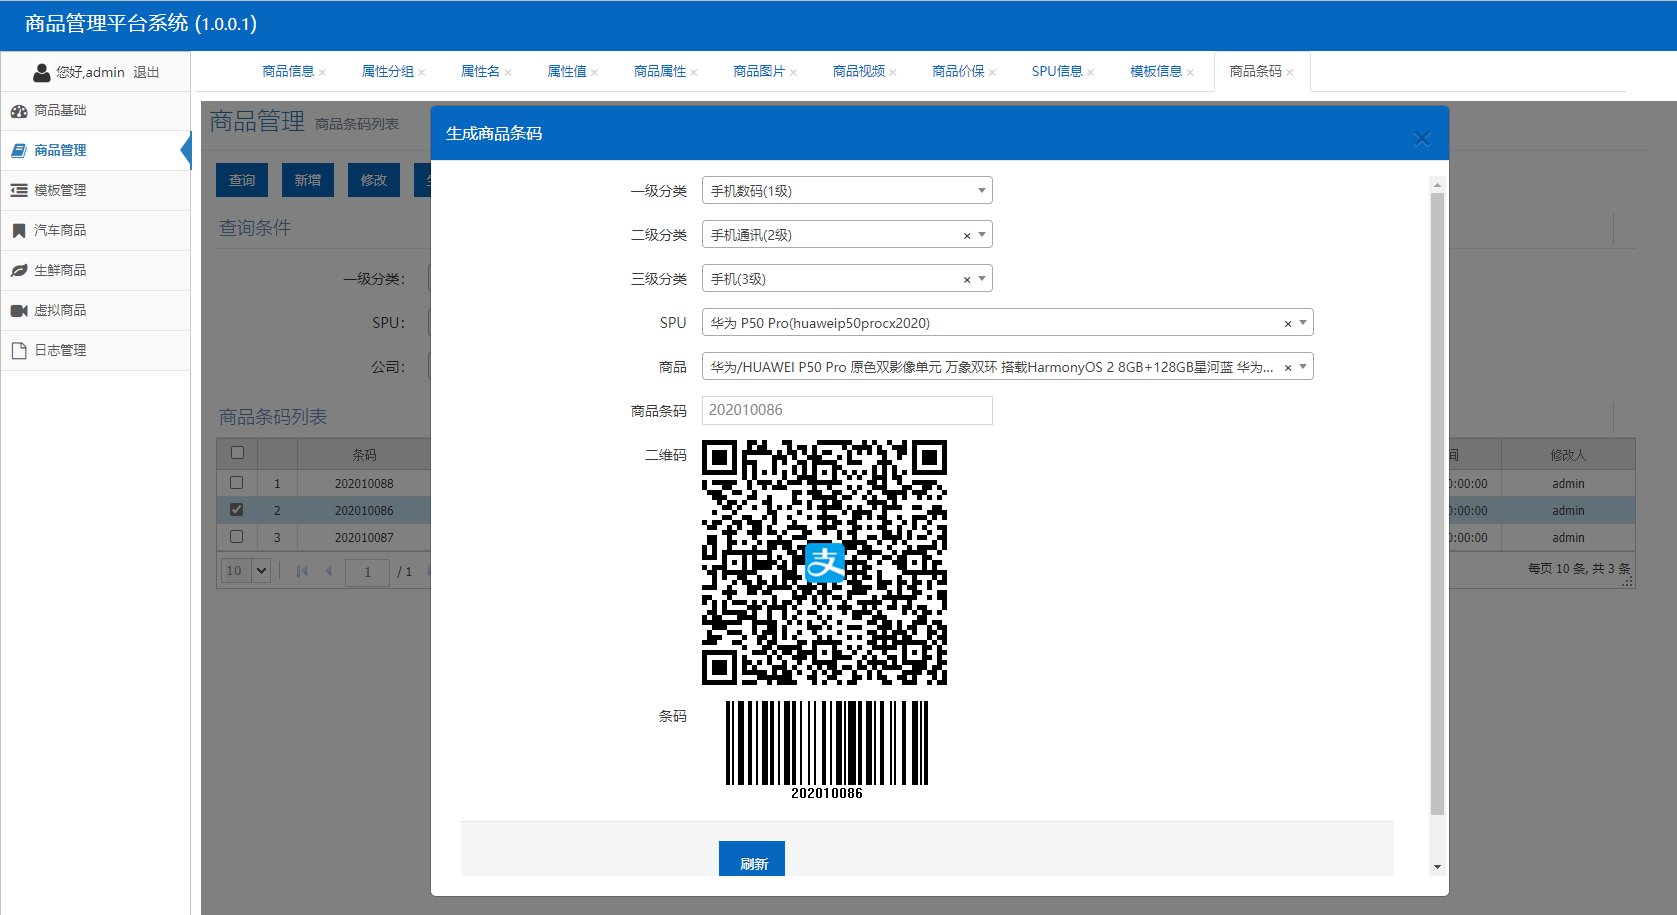Click the 修改人 column header
1677x915 pixels.
(1568, 455)
